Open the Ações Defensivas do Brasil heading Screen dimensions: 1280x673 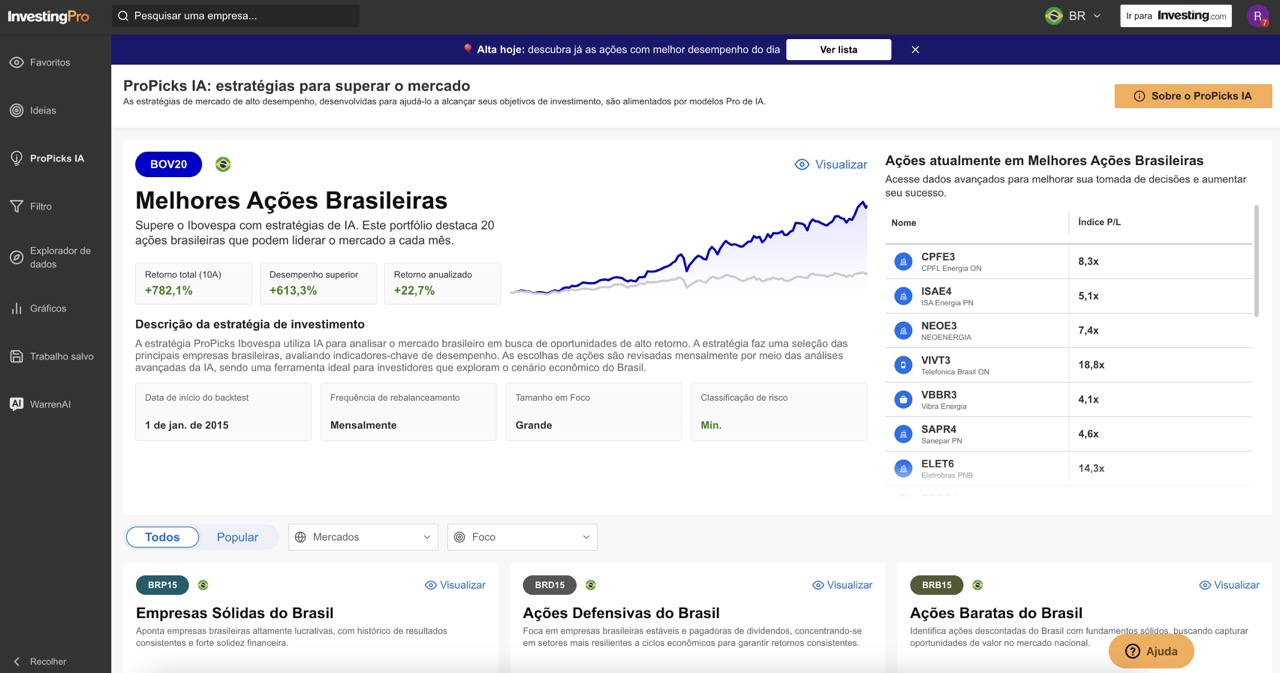click(x=621, y=613)
